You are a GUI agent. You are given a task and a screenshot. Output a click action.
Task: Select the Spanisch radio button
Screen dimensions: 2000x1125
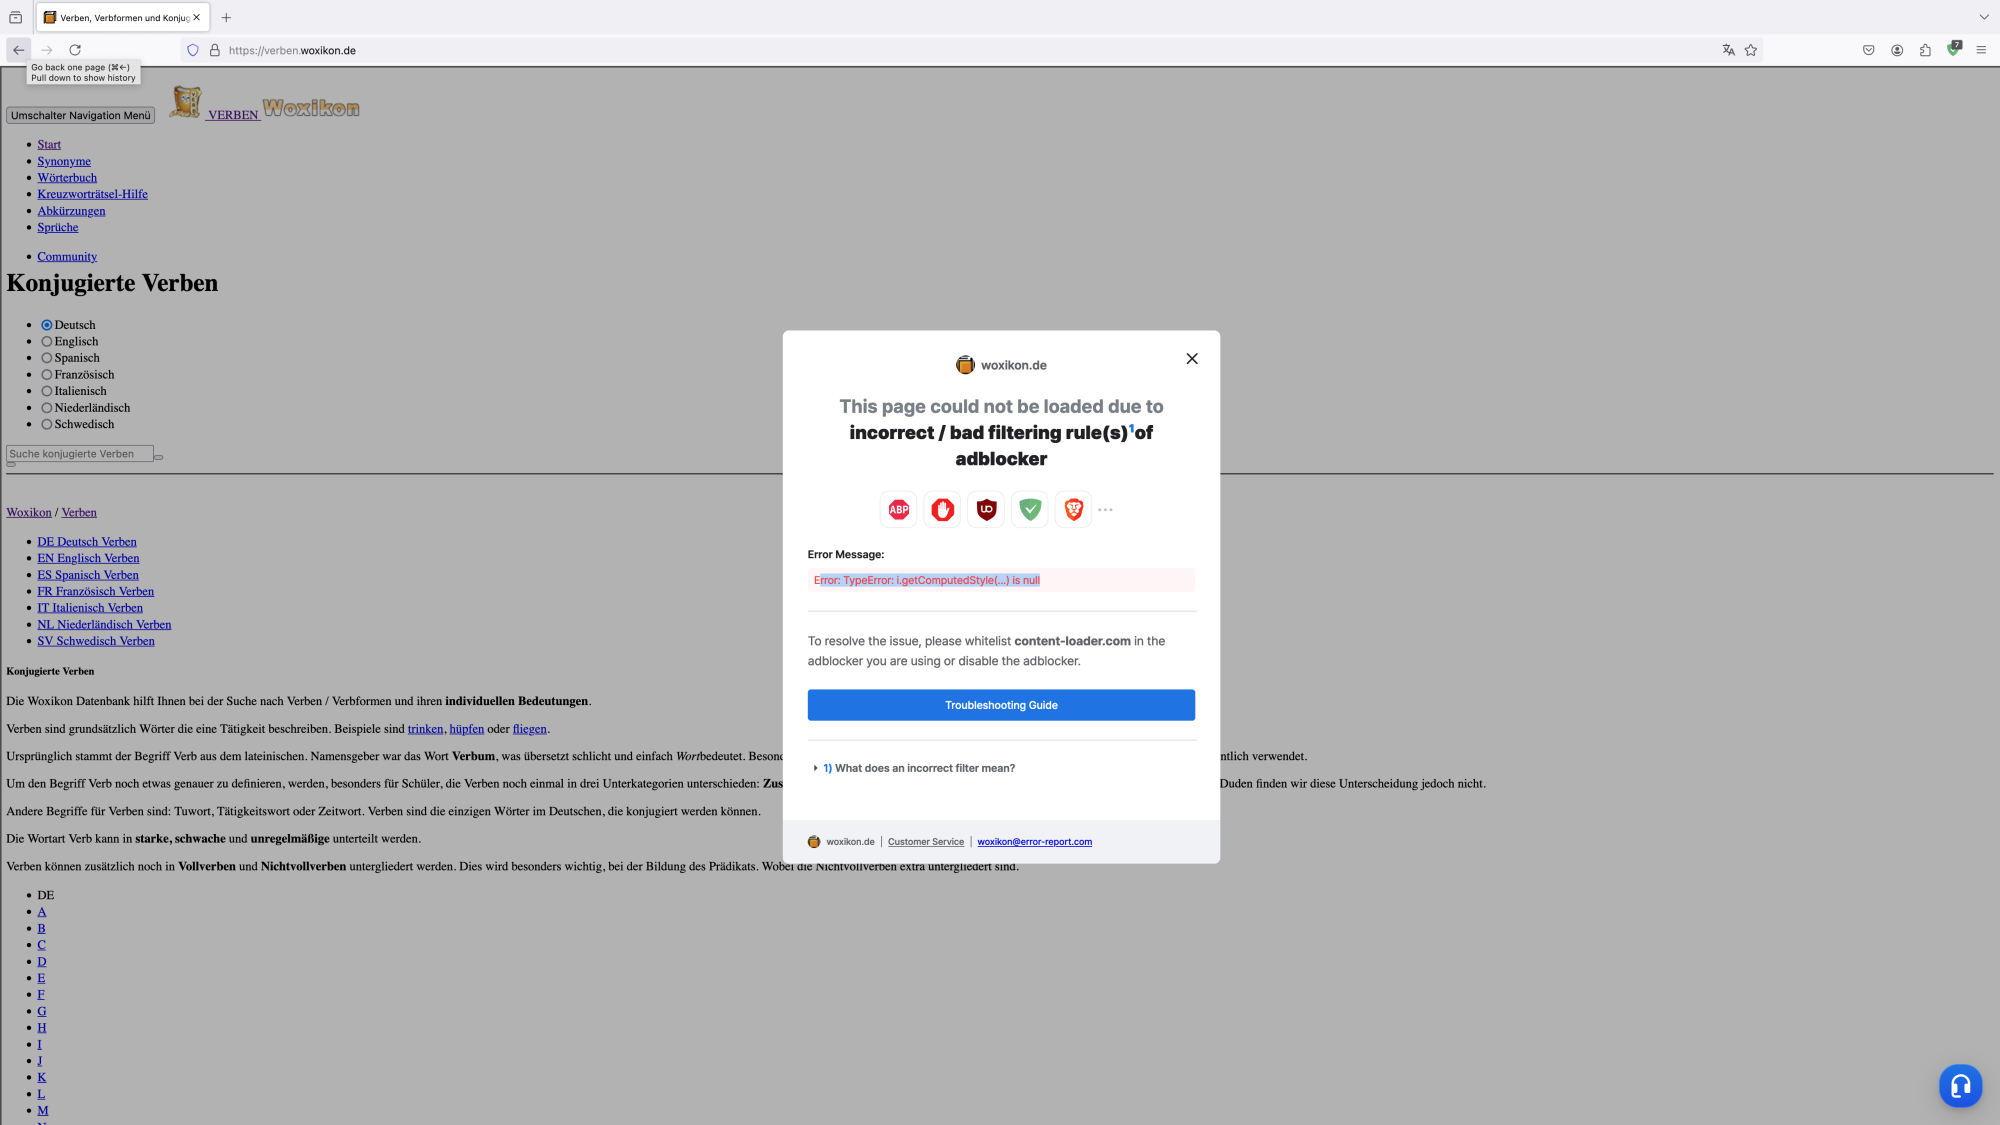(46, 358)
